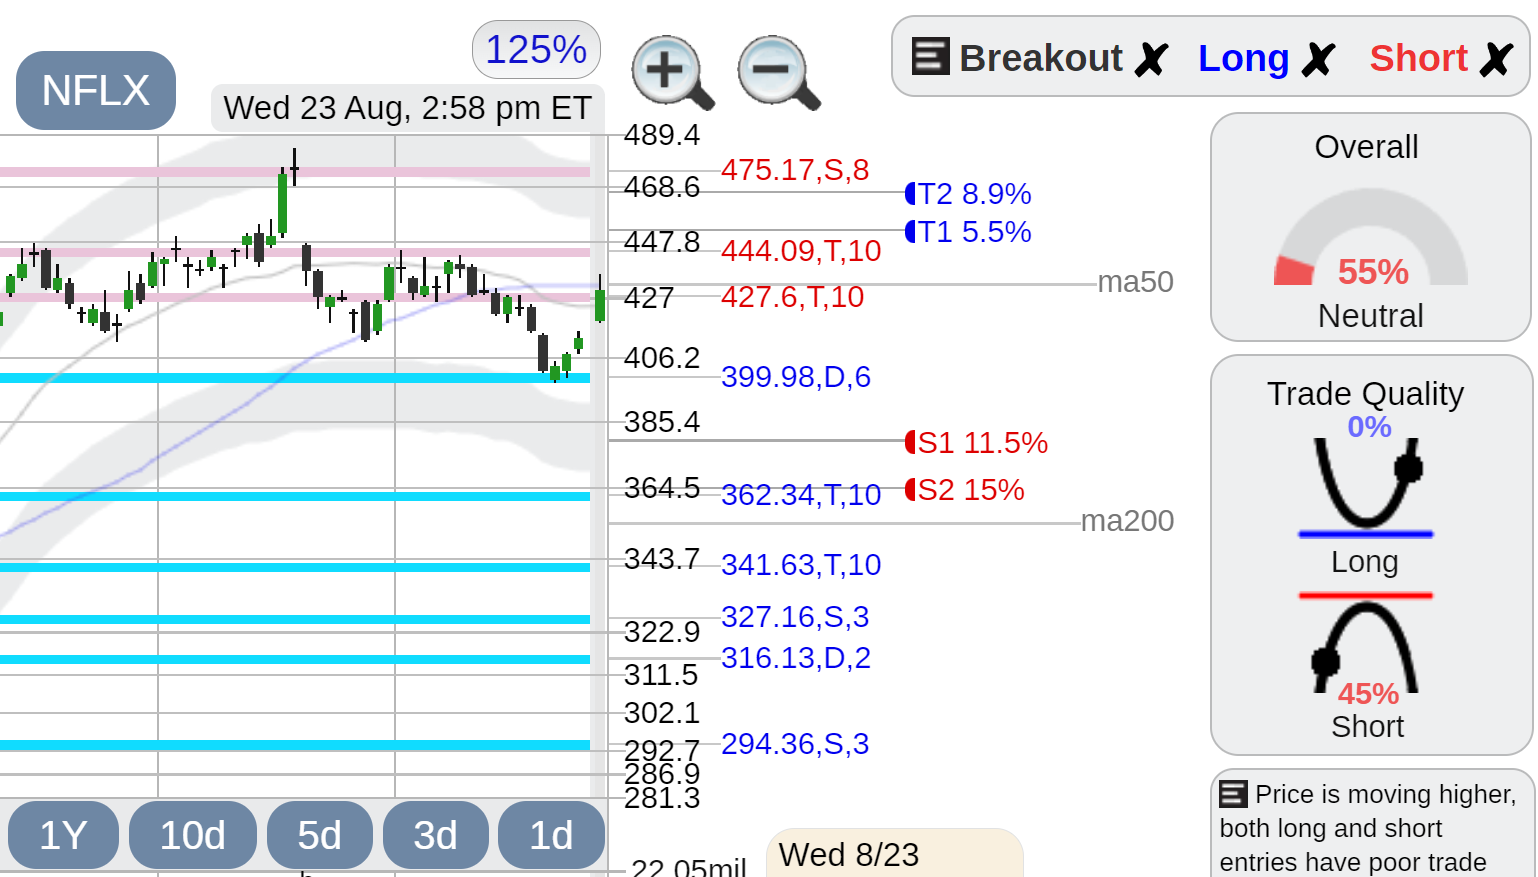The width and height of the screenshot is (1538, 877).
Task: Toggle the Short filter X
Action: [1496, 60]
